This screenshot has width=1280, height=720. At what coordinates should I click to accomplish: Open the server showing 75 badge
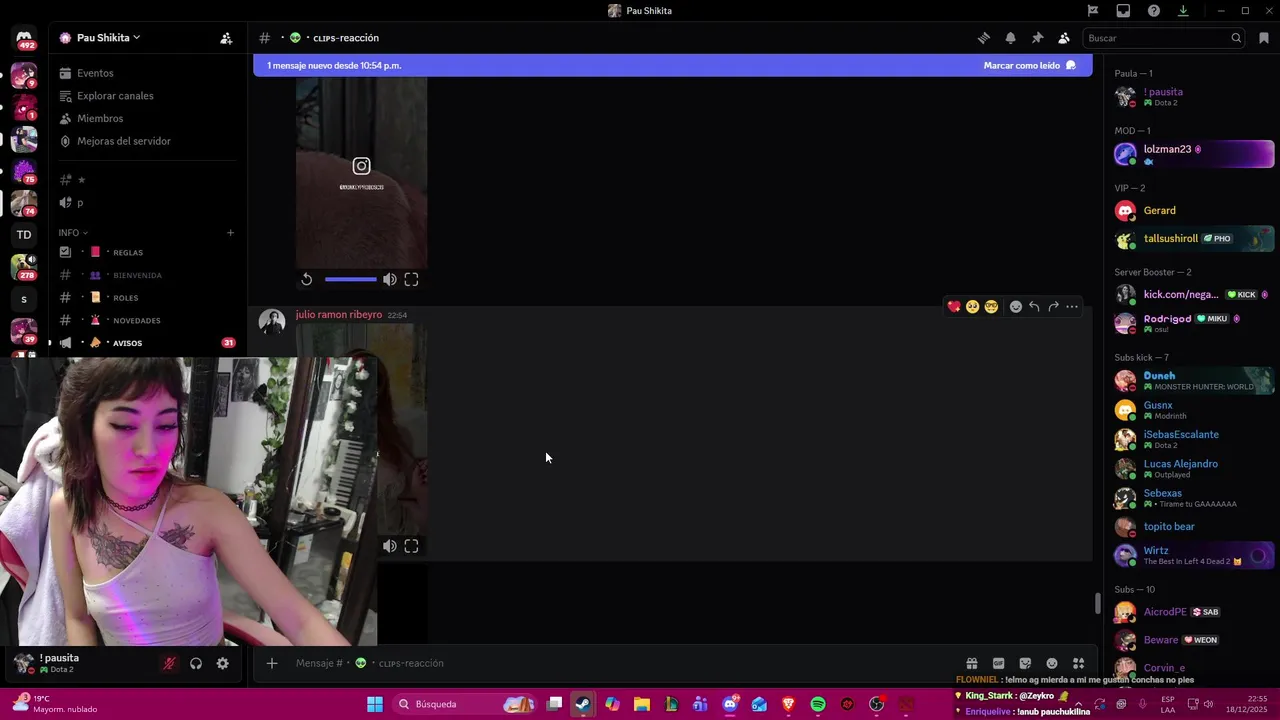point(24,171)
